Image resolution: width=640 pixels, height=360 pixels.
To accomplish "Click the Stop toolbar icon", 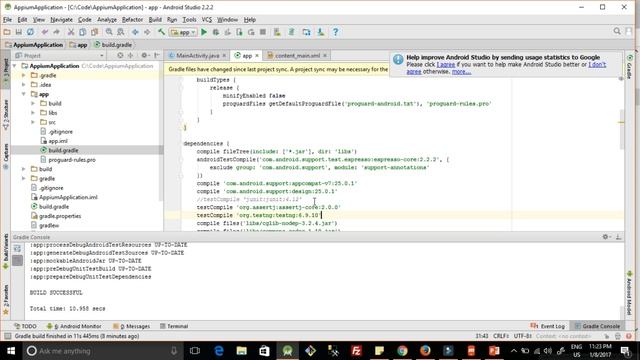I will click(263, 32).
